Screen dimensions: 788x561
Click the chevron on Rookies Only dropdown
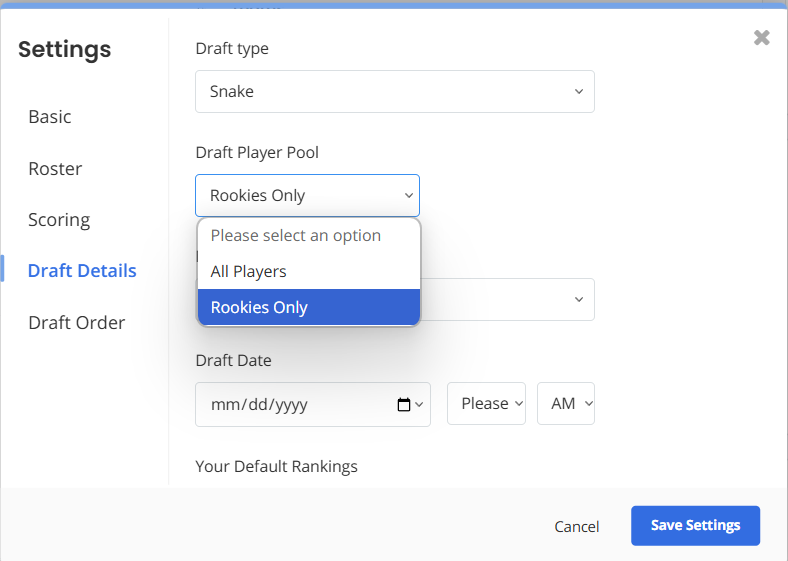409,196
